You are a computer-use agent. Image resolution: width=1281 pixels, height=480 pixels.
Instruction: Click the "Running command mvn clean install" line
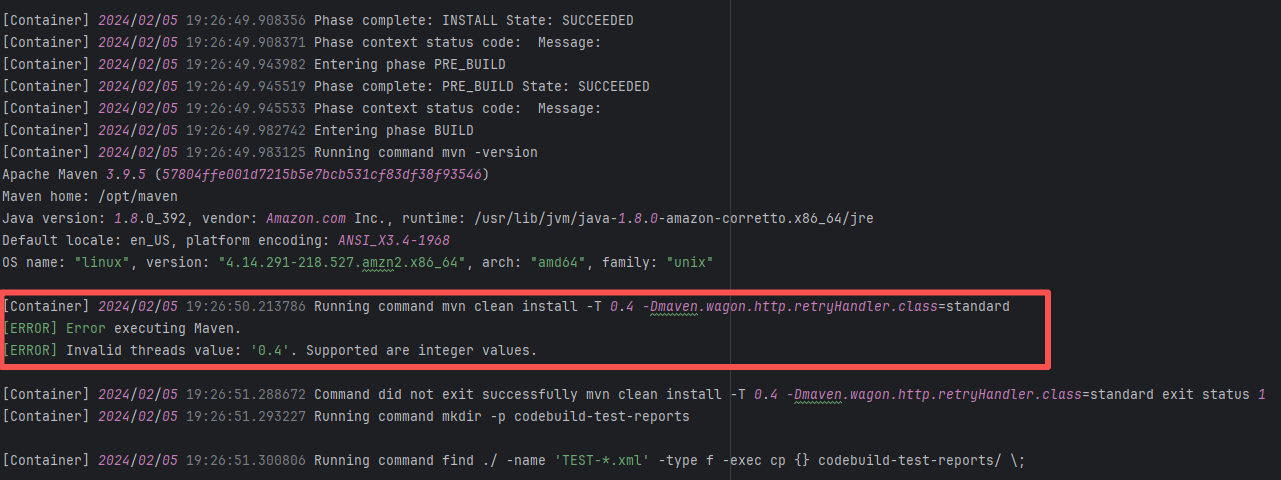coord(660,306)
